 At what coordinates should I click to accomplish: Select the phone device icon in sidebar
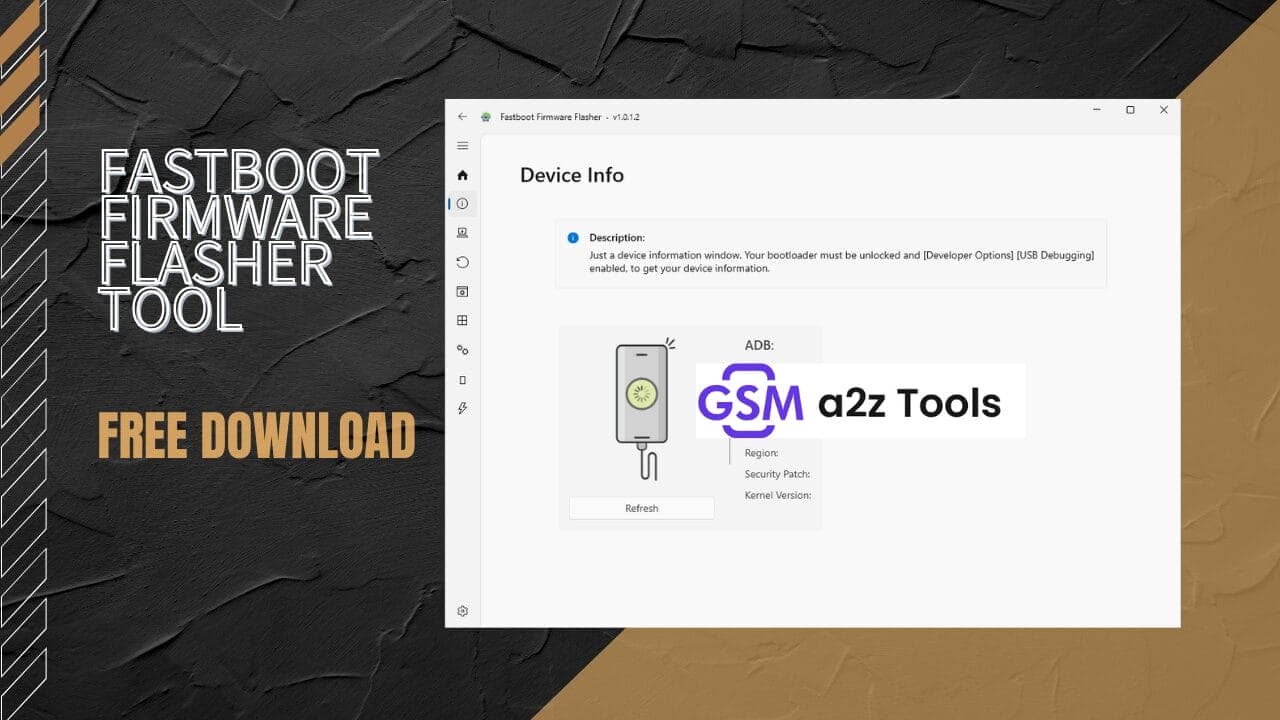[462, 378]
